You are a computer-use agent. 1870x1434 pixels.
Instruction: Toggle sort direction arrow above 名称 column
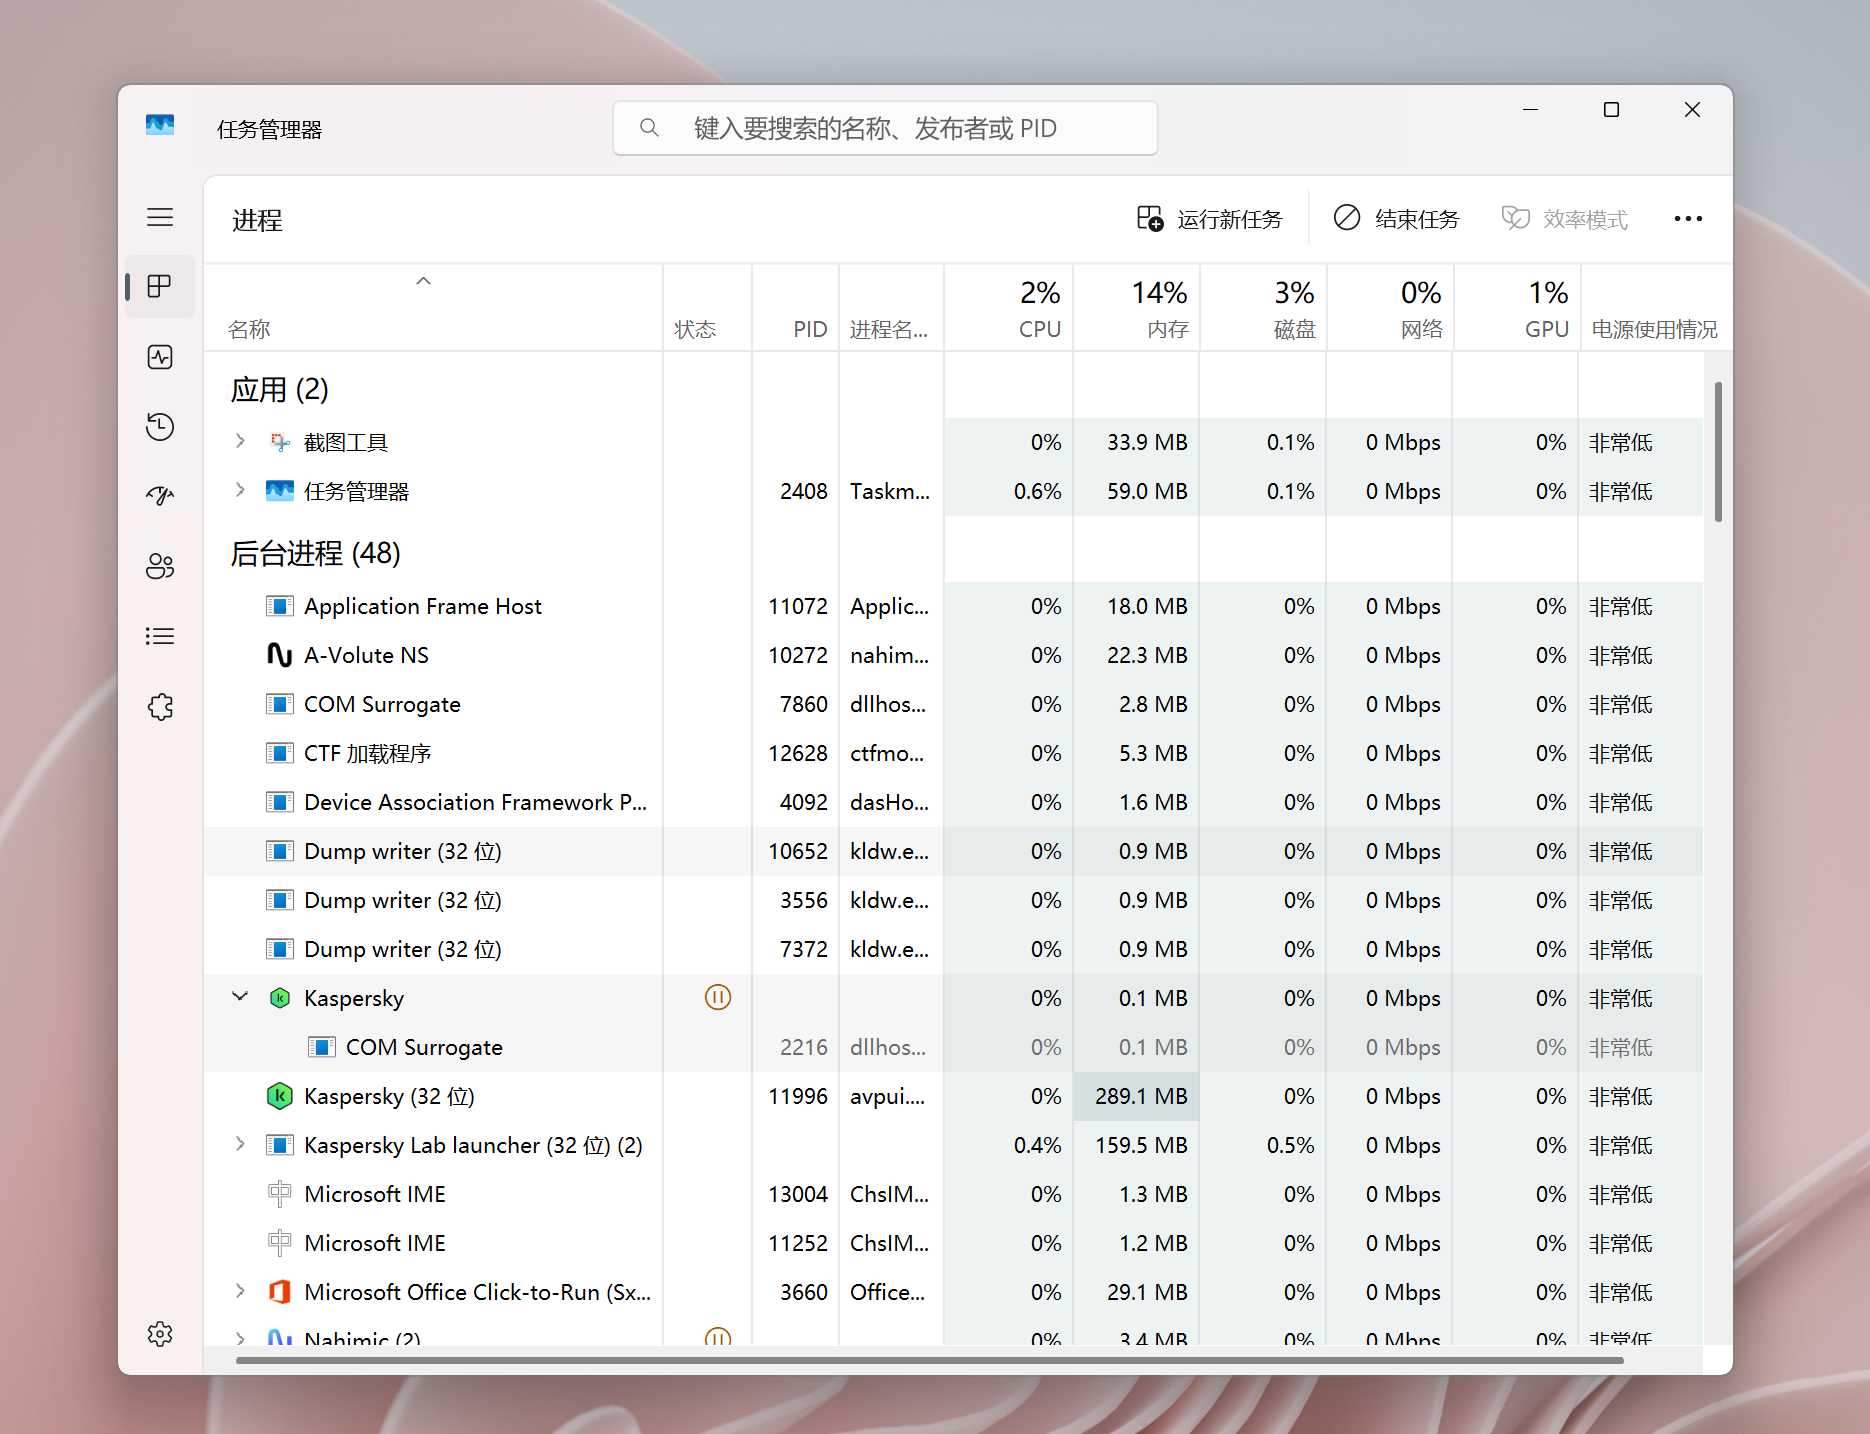point(424,281)
